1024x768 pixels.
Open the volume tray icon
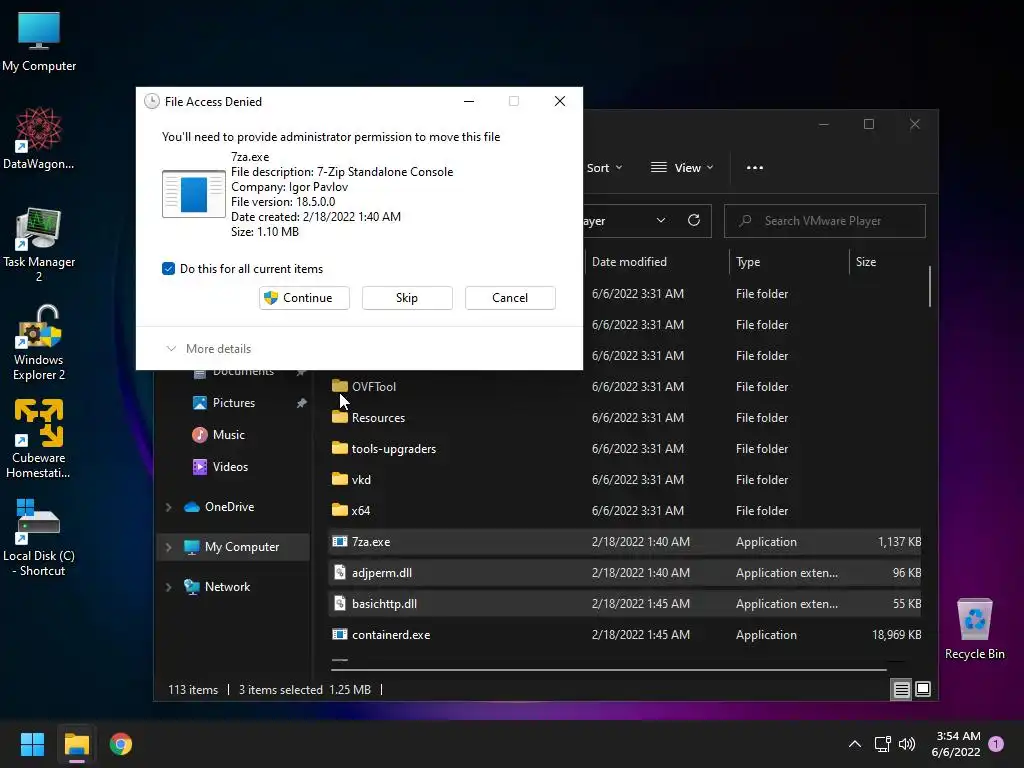(x=907, y=744)
